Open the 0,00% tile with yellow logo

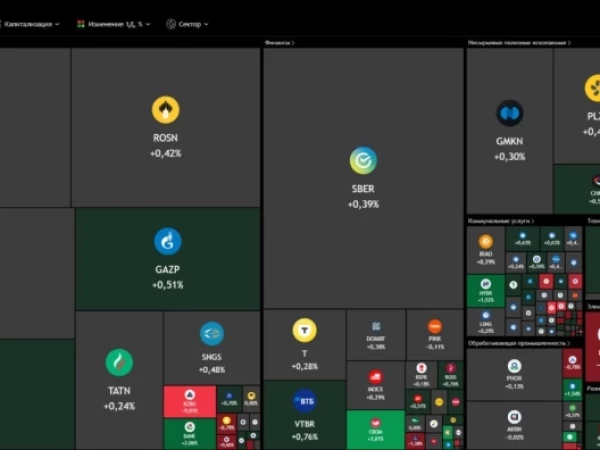click(251, 399)
